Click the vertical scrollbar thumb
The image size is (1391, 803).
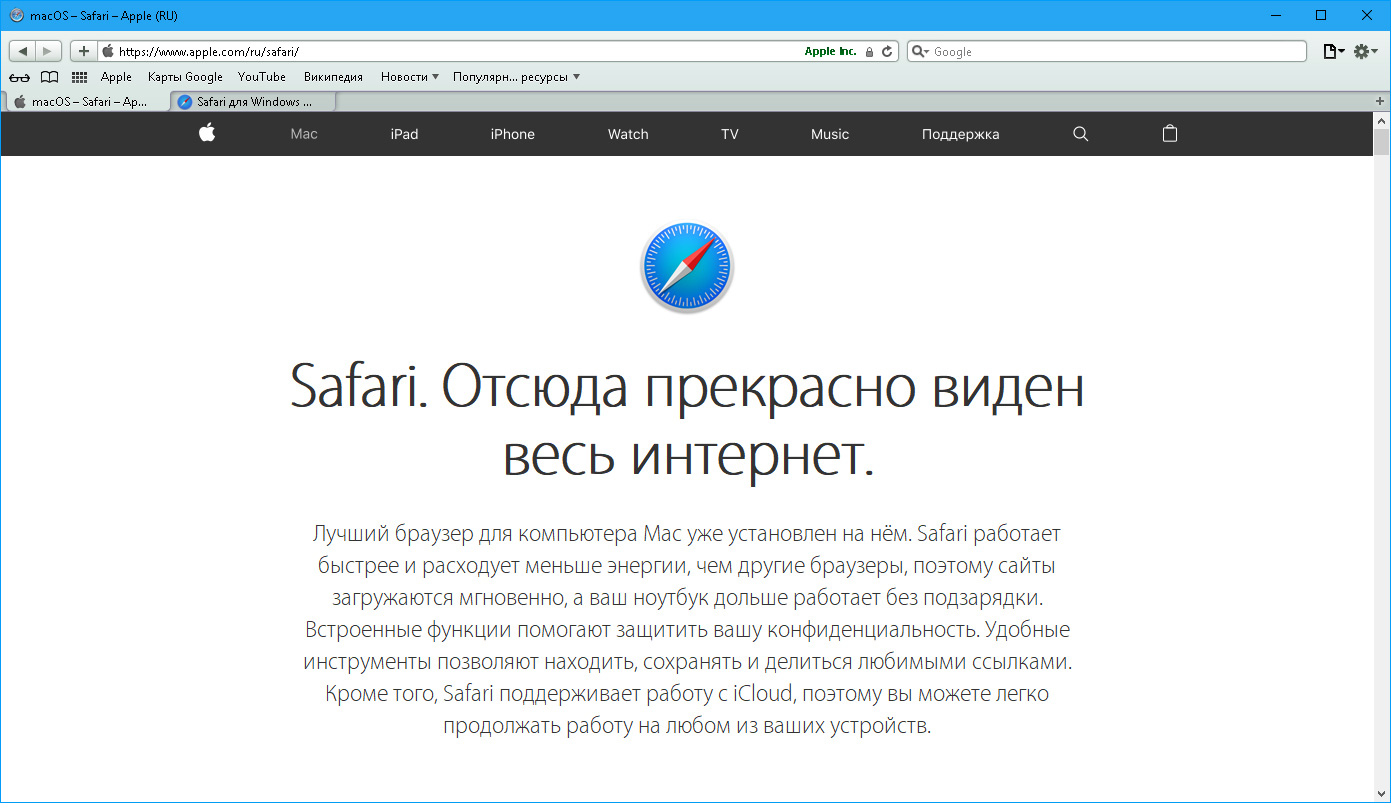tap(1382, 142)
